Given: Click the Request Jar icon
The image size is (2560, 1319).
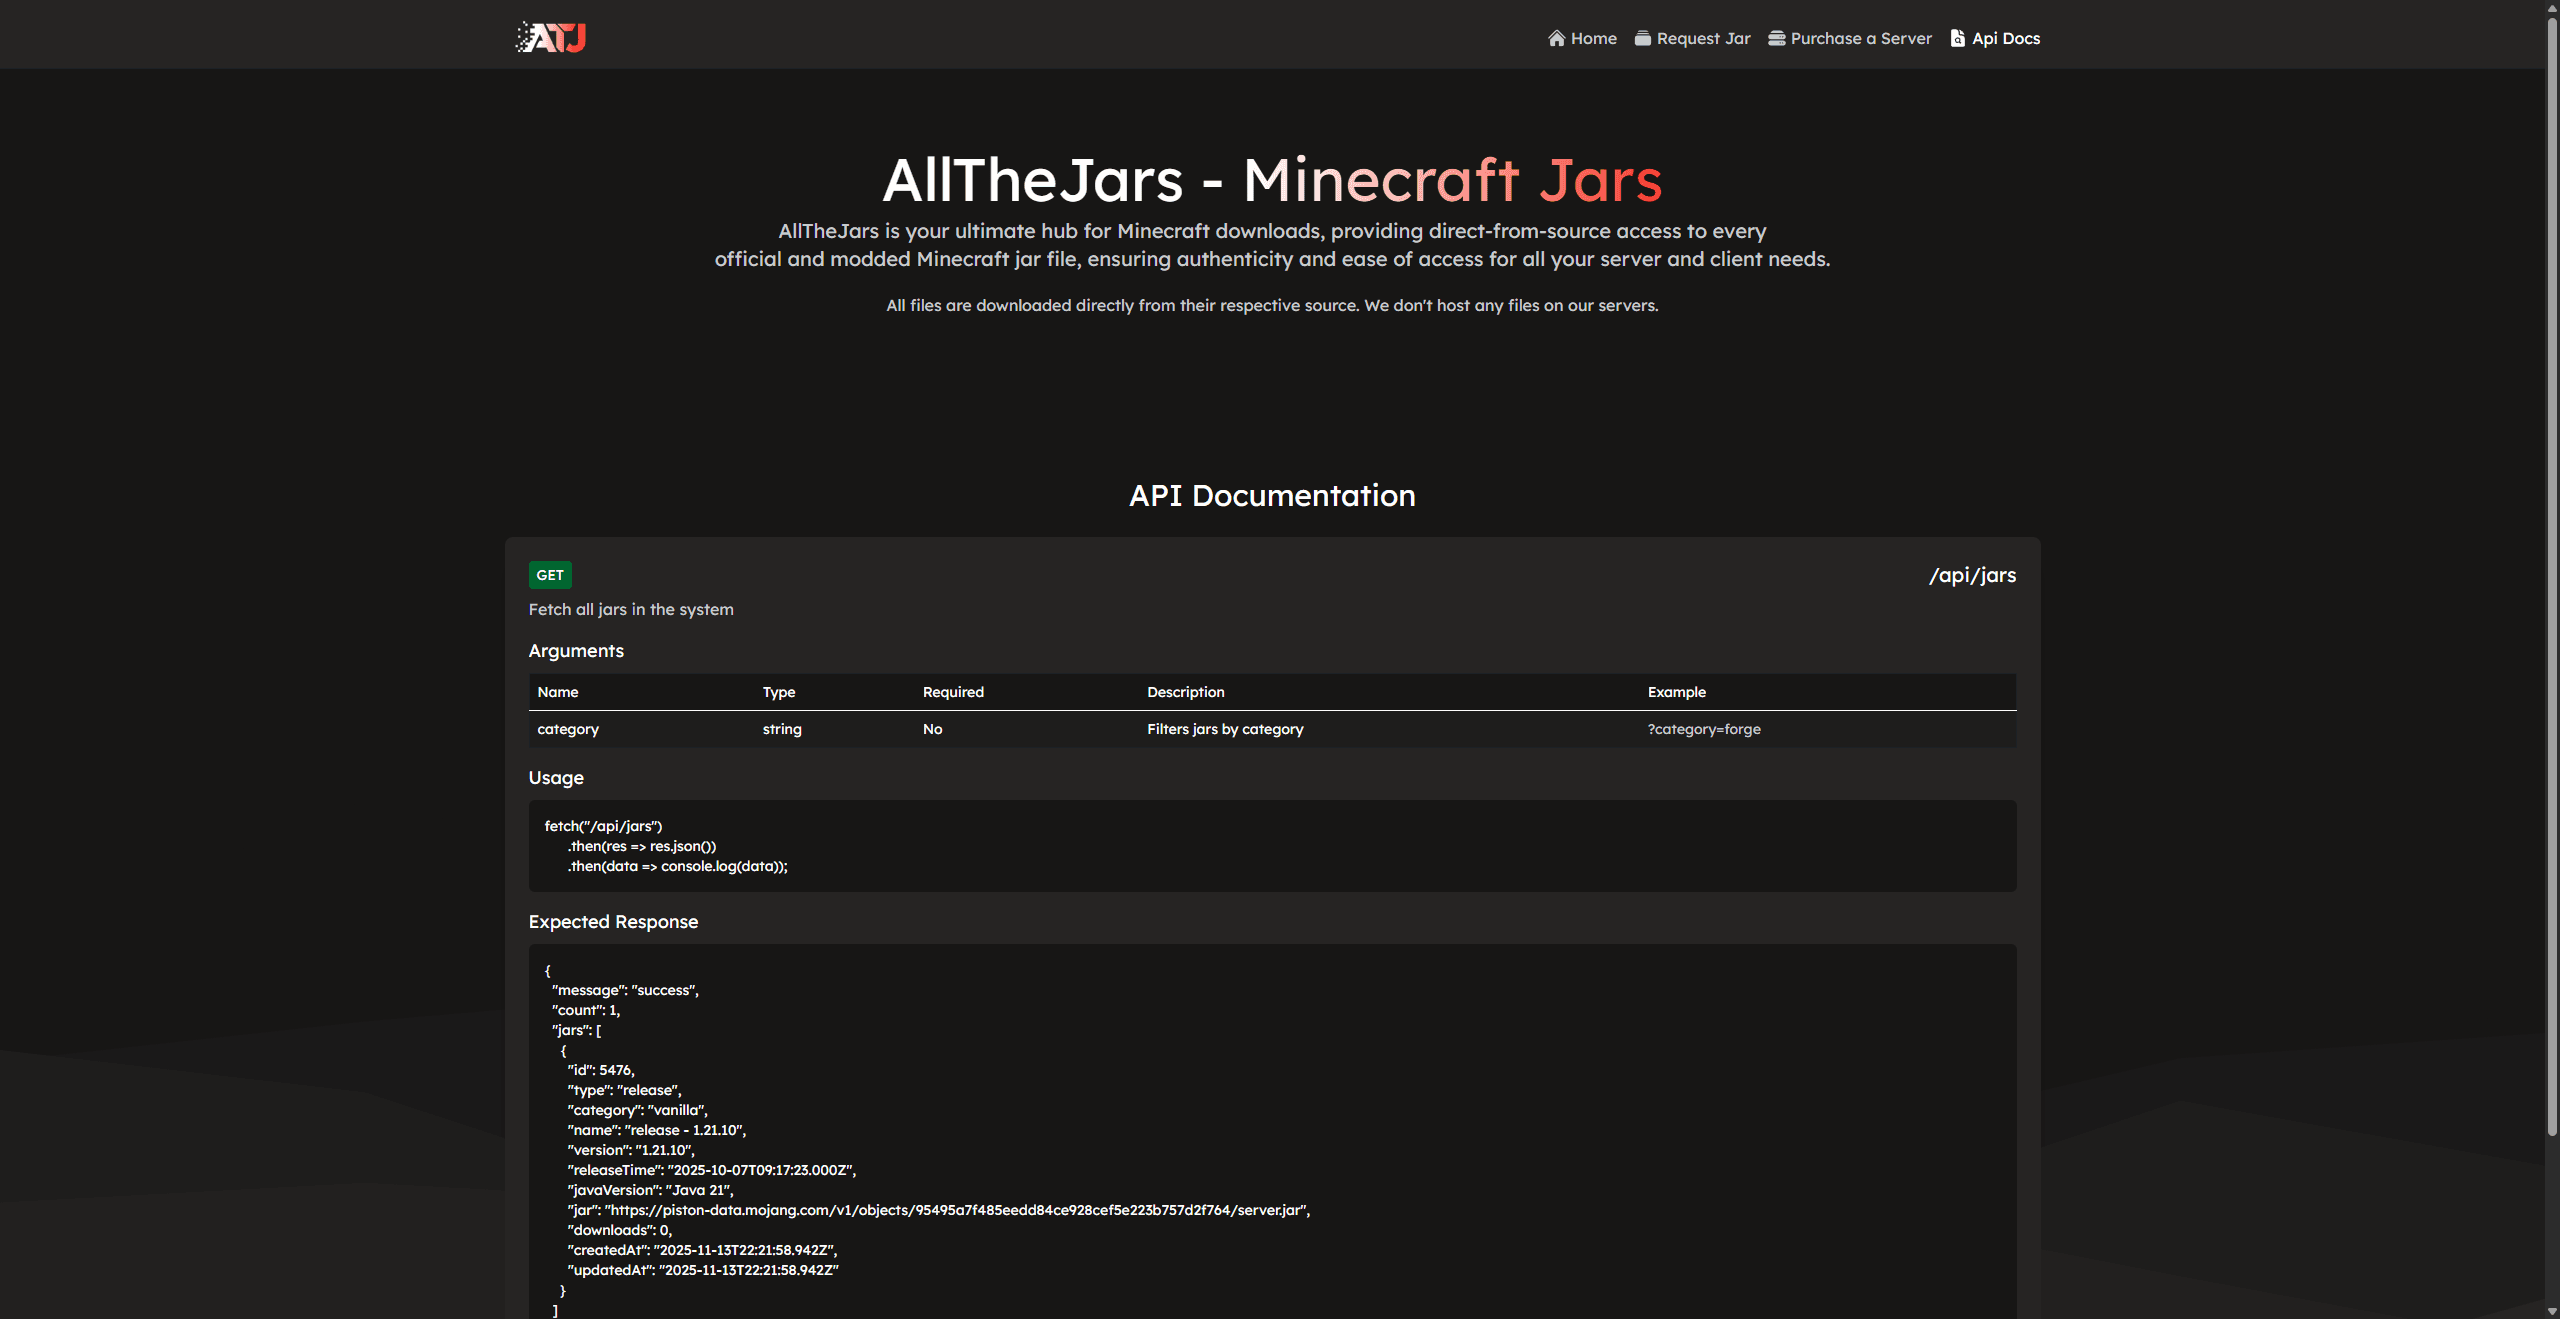Looking at the screenshot, I should [1642, 38].
